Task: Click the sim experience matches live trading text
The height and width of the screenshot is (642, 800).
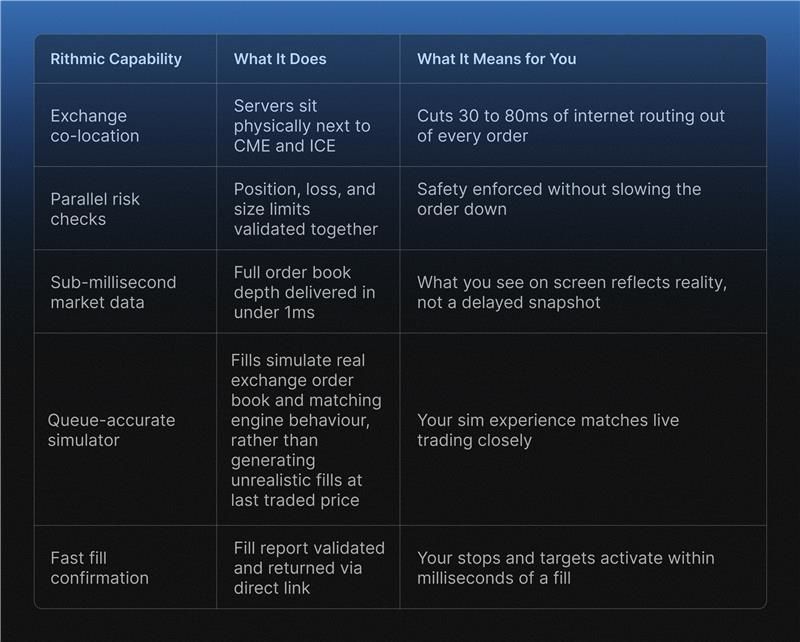Action: tap(547, 429)
